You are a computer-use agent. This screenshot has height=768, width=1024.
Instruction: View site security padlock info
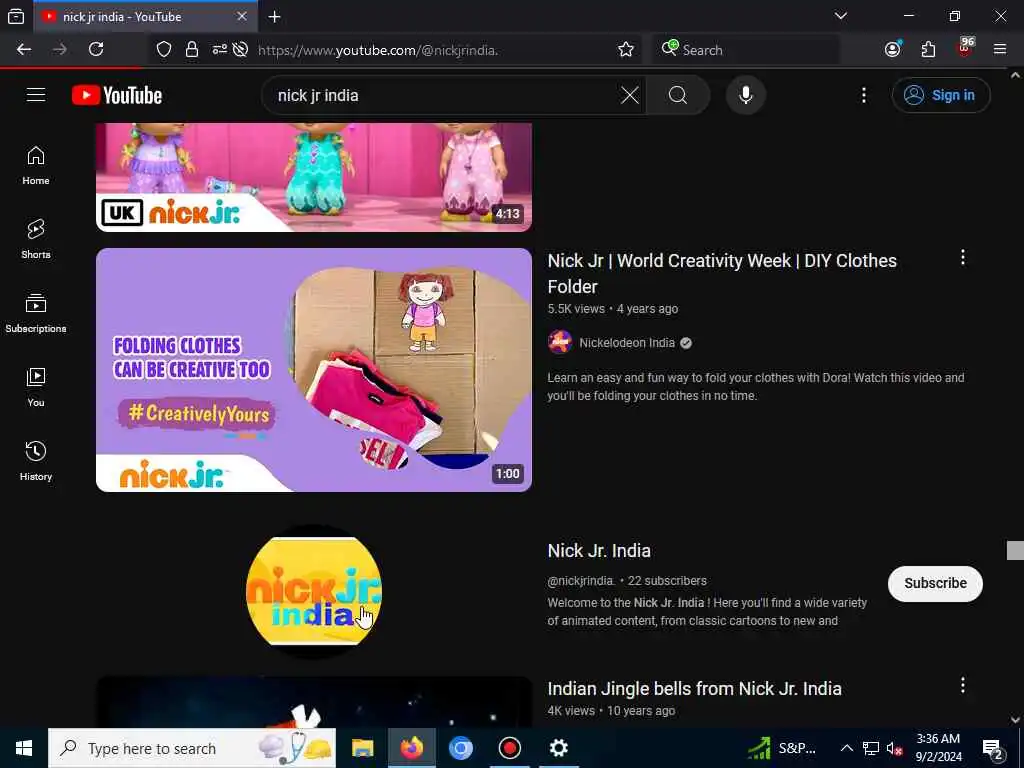191,50
